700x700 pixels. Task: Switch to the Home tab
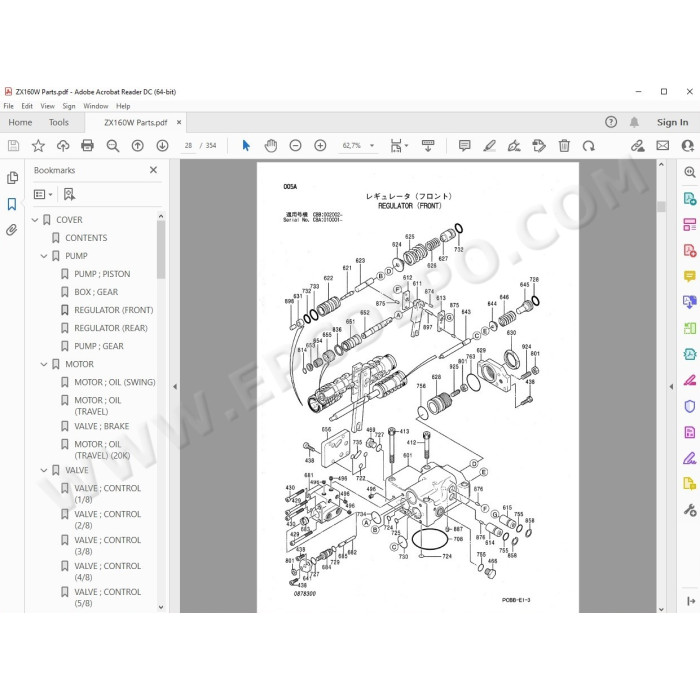coord(20,122)
